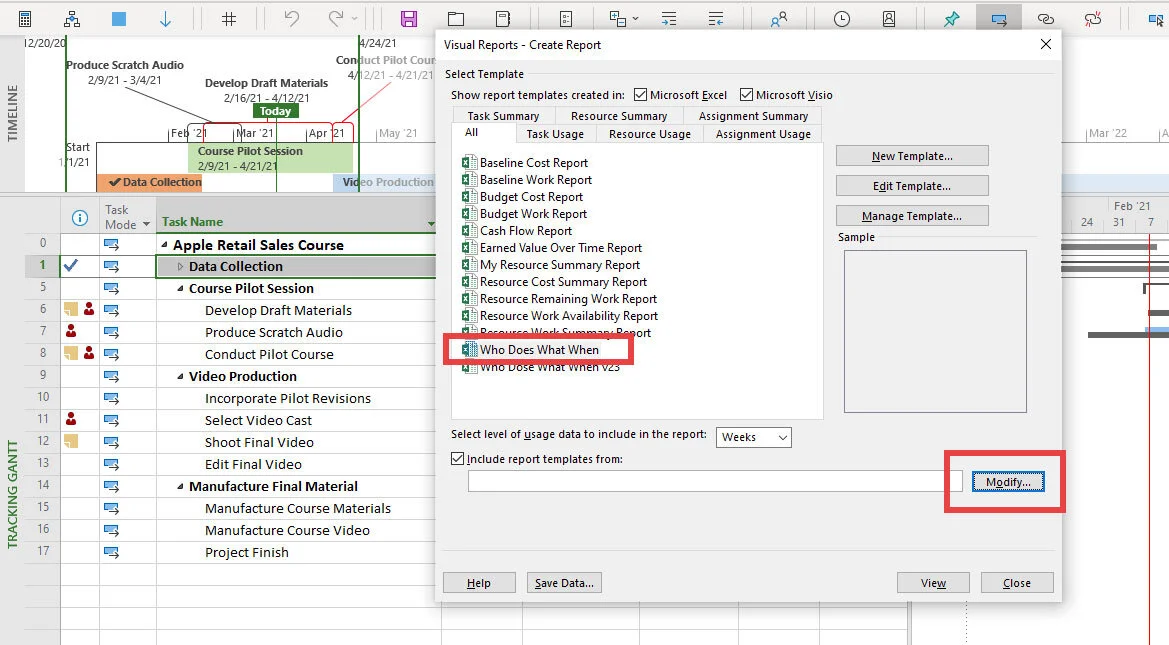Click the Edit Template button
Screen dimensions: 1169x645
click(912, 186)
